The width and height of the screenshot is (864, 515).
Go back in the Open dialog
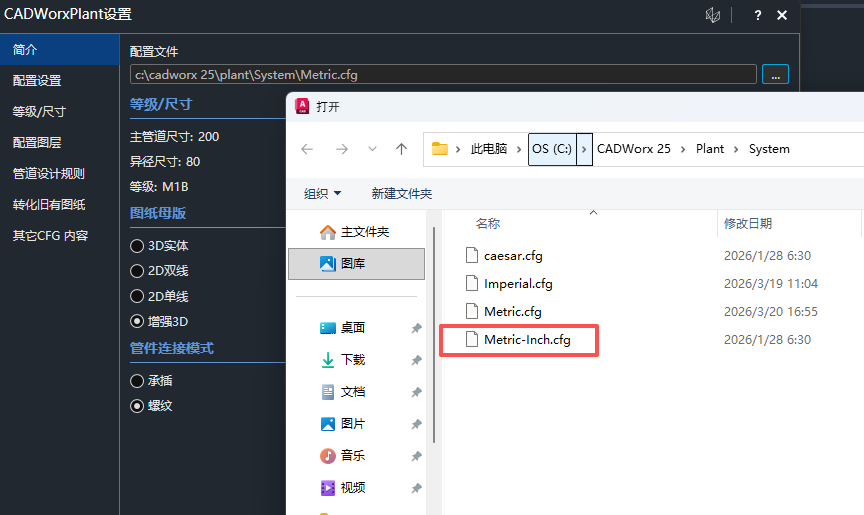click(x=307, y=149)
